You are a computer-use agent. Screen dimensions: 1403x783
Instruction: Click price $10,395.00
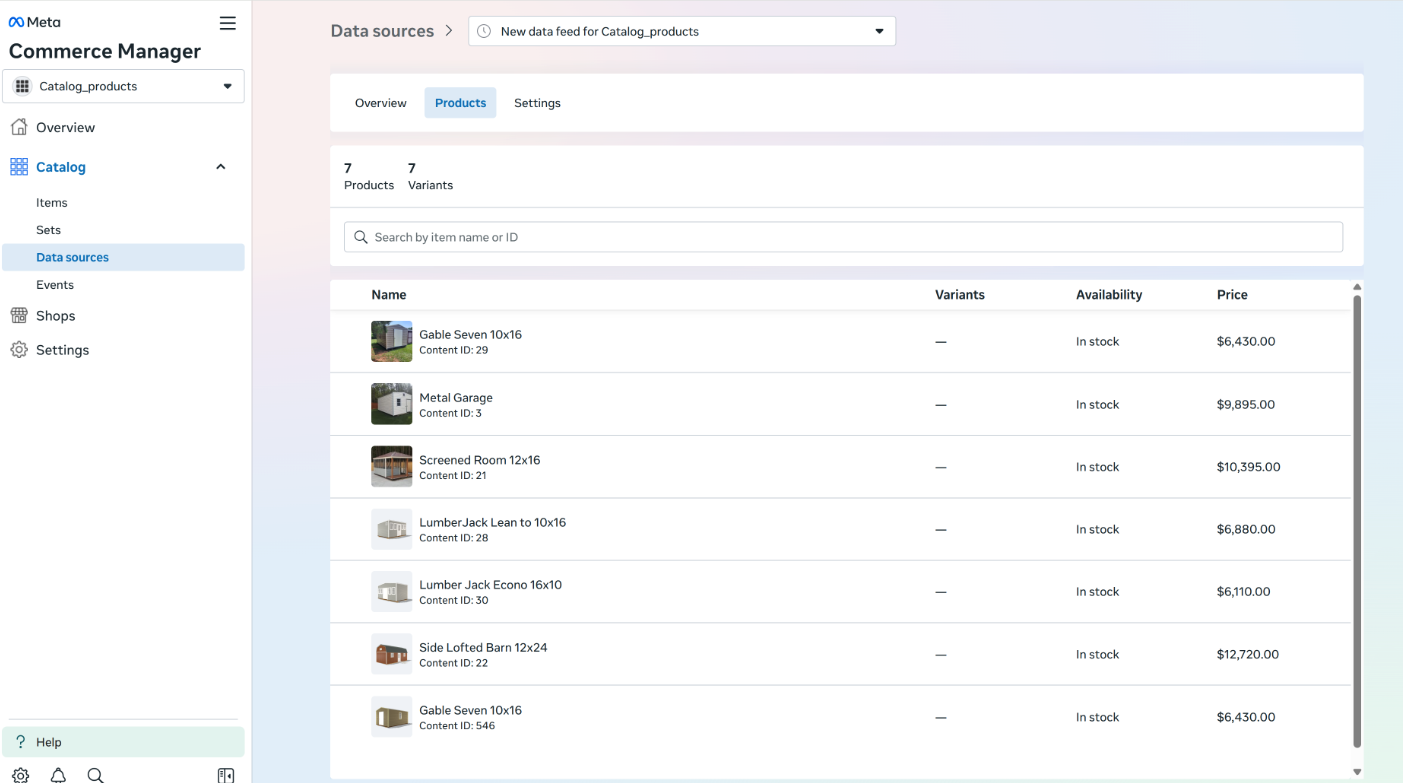point(1249,467)
